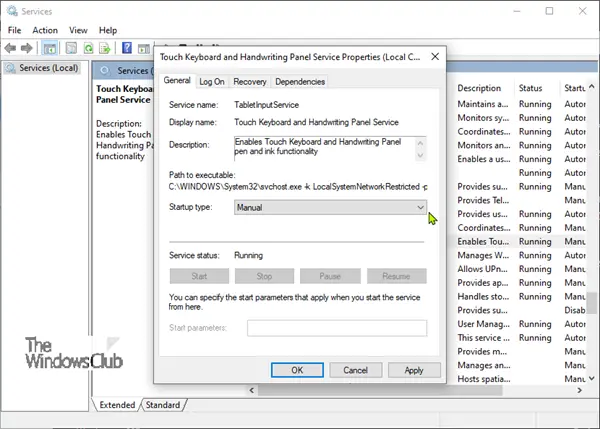Switch to the Dependencies tab
Screen dimensions: 600x429
pyautogui.click(x=300, y=82)
